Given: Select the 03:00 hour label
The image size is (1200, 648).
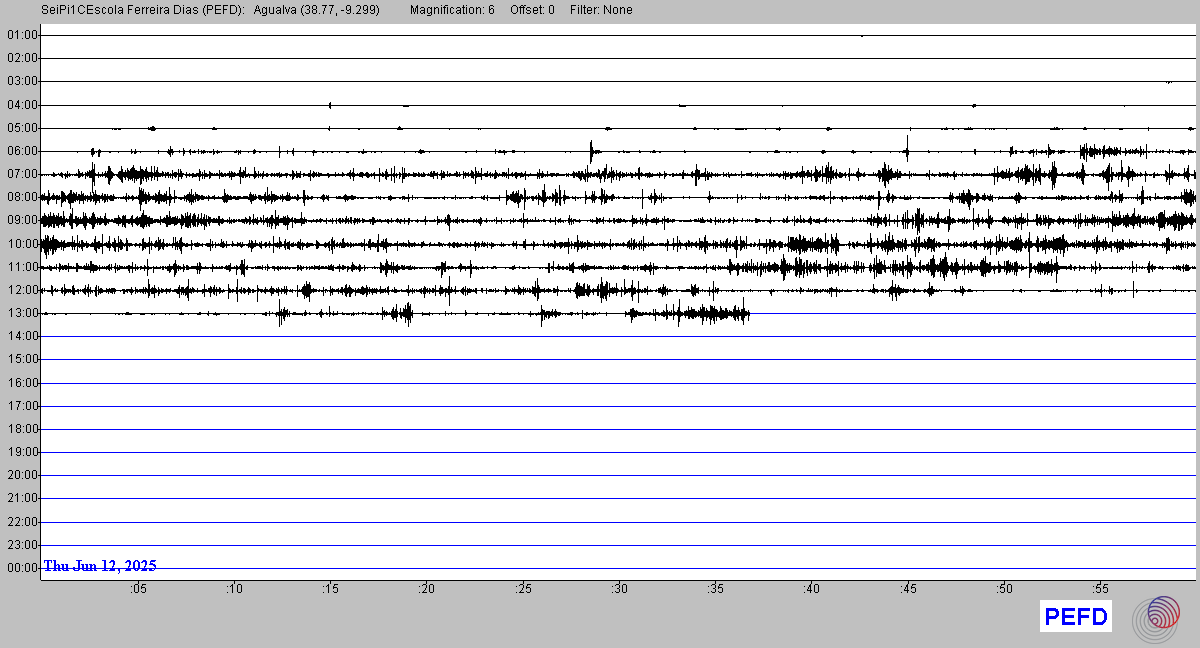Looking at the screenshot, I should pyautogui.click(x=22, y=81).
